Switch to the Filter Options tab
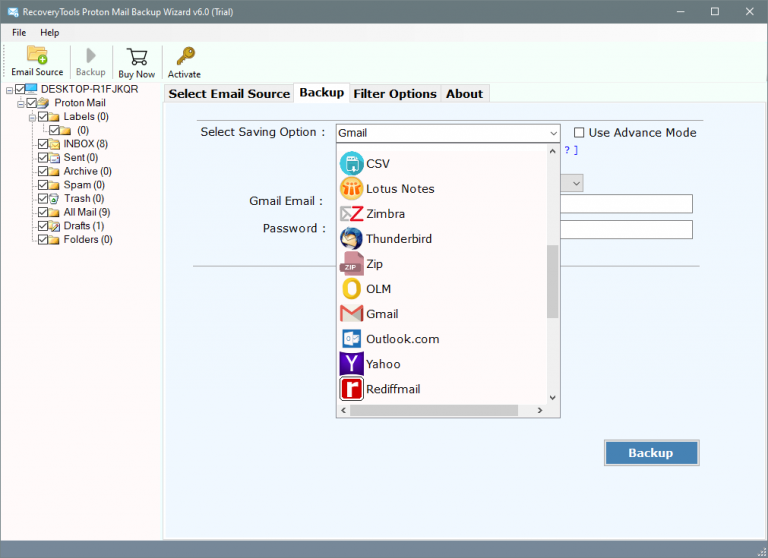Image resolution: width=768 pixels, height=558 pixels. (x=395, y=94)
